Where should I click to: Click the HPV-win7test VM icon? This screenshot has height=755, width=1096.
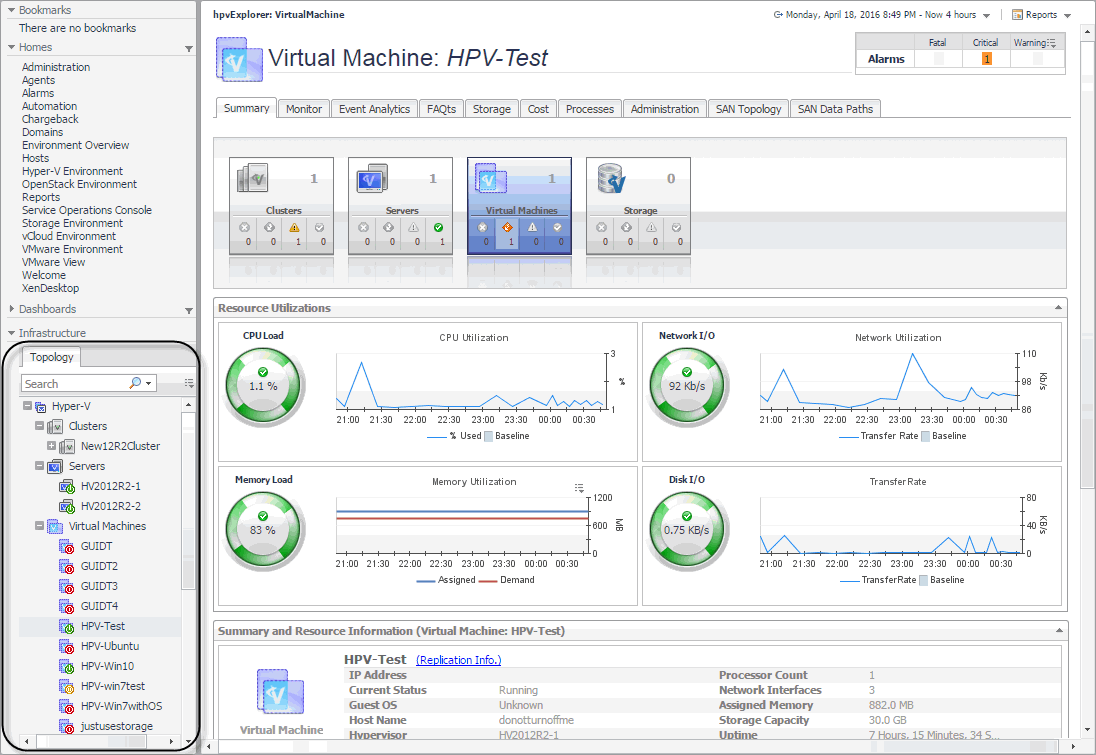[x=66, y=686]
